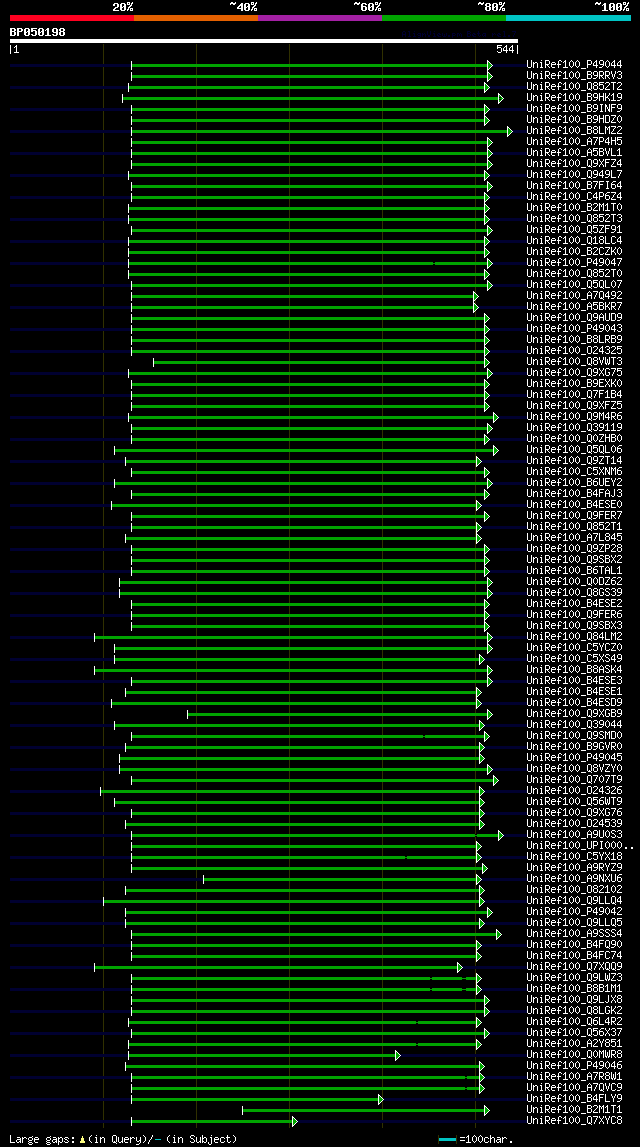The width and height of the screenshot is (640, 1147).
Task: Select the UniRef100_A5BKR7 label
Action: [574, 307]
